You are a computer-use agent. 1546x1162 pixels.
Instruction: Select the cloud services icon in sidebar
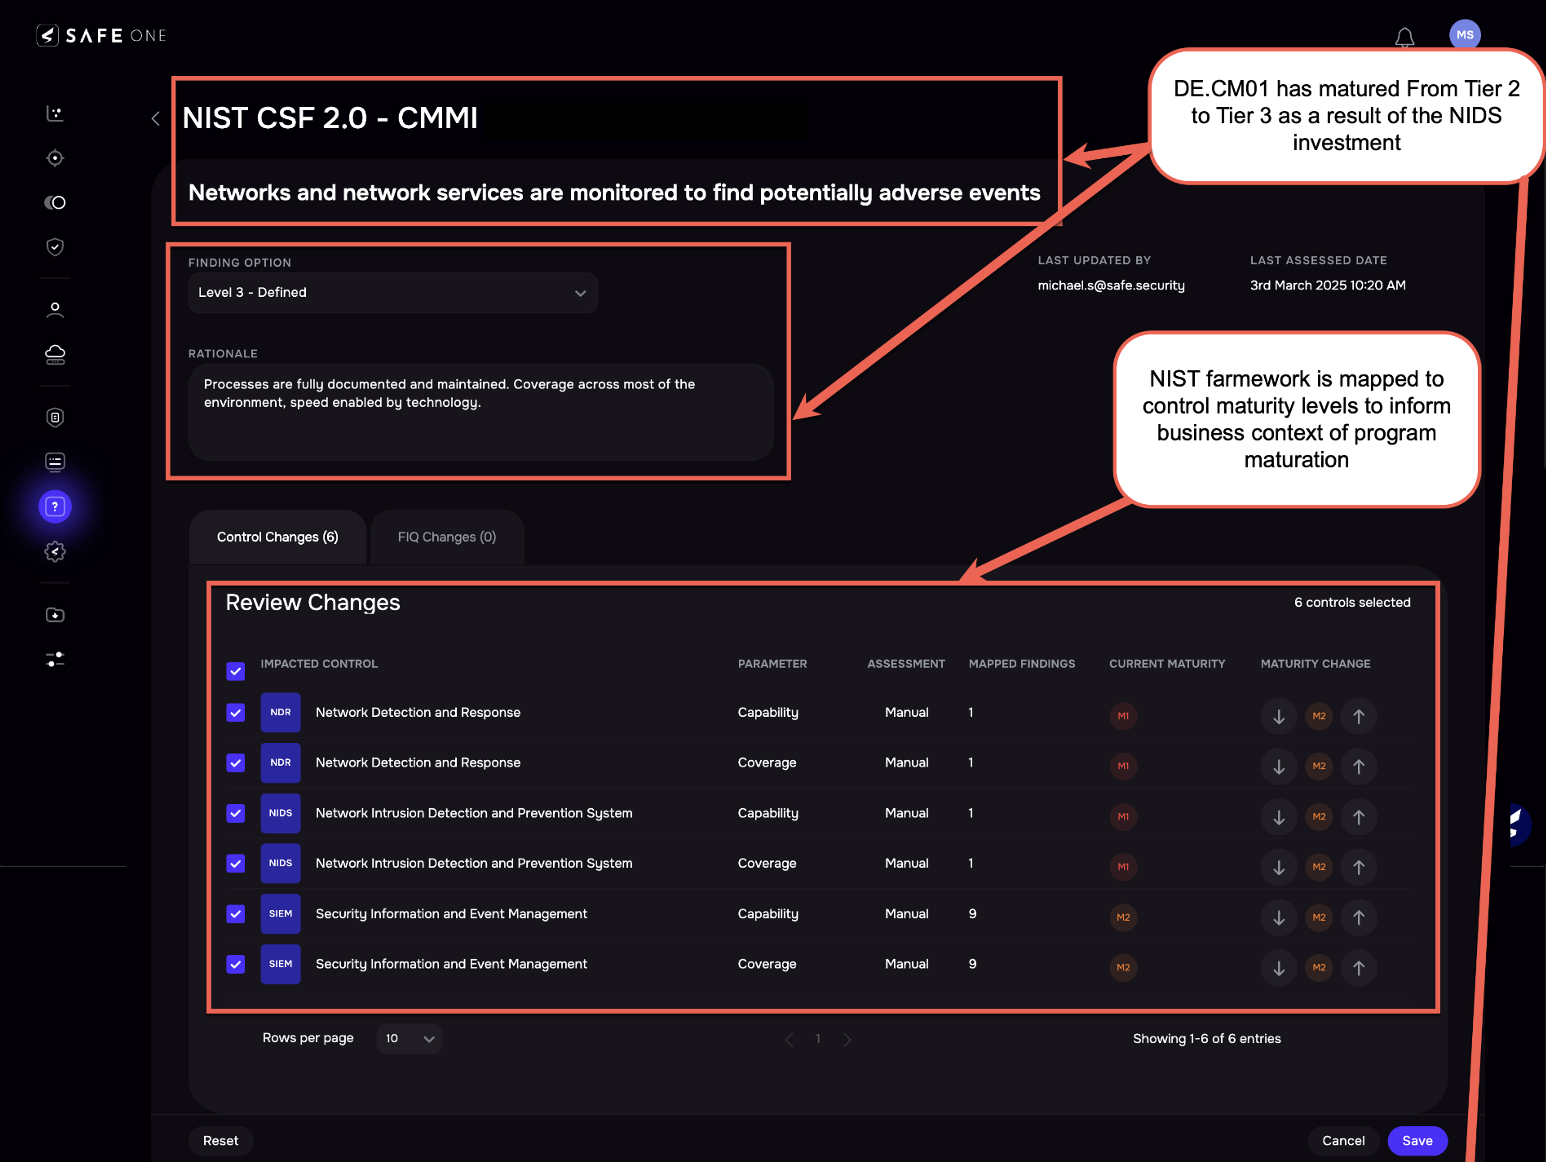pos(55,354)
